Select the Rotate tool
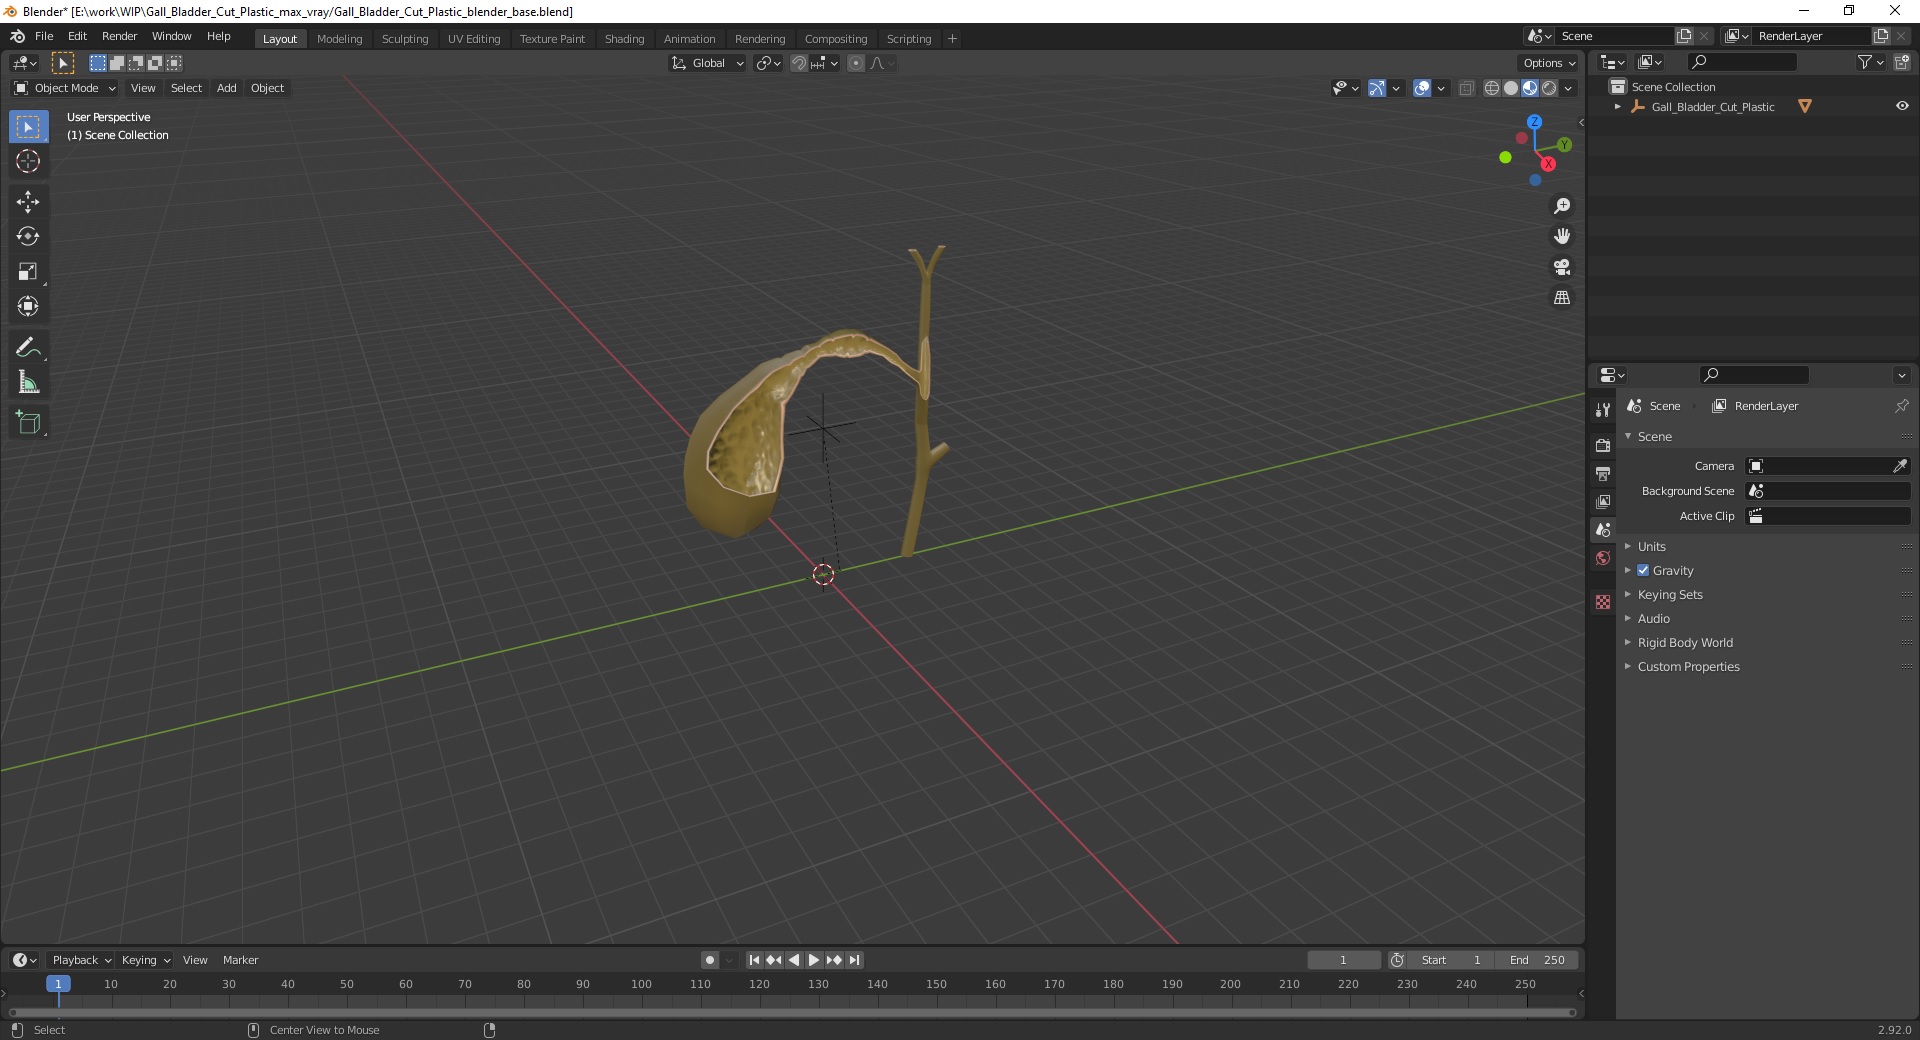Viewport: 1920px width, 1040px height. pyautogui.click(x=28, y=237)
